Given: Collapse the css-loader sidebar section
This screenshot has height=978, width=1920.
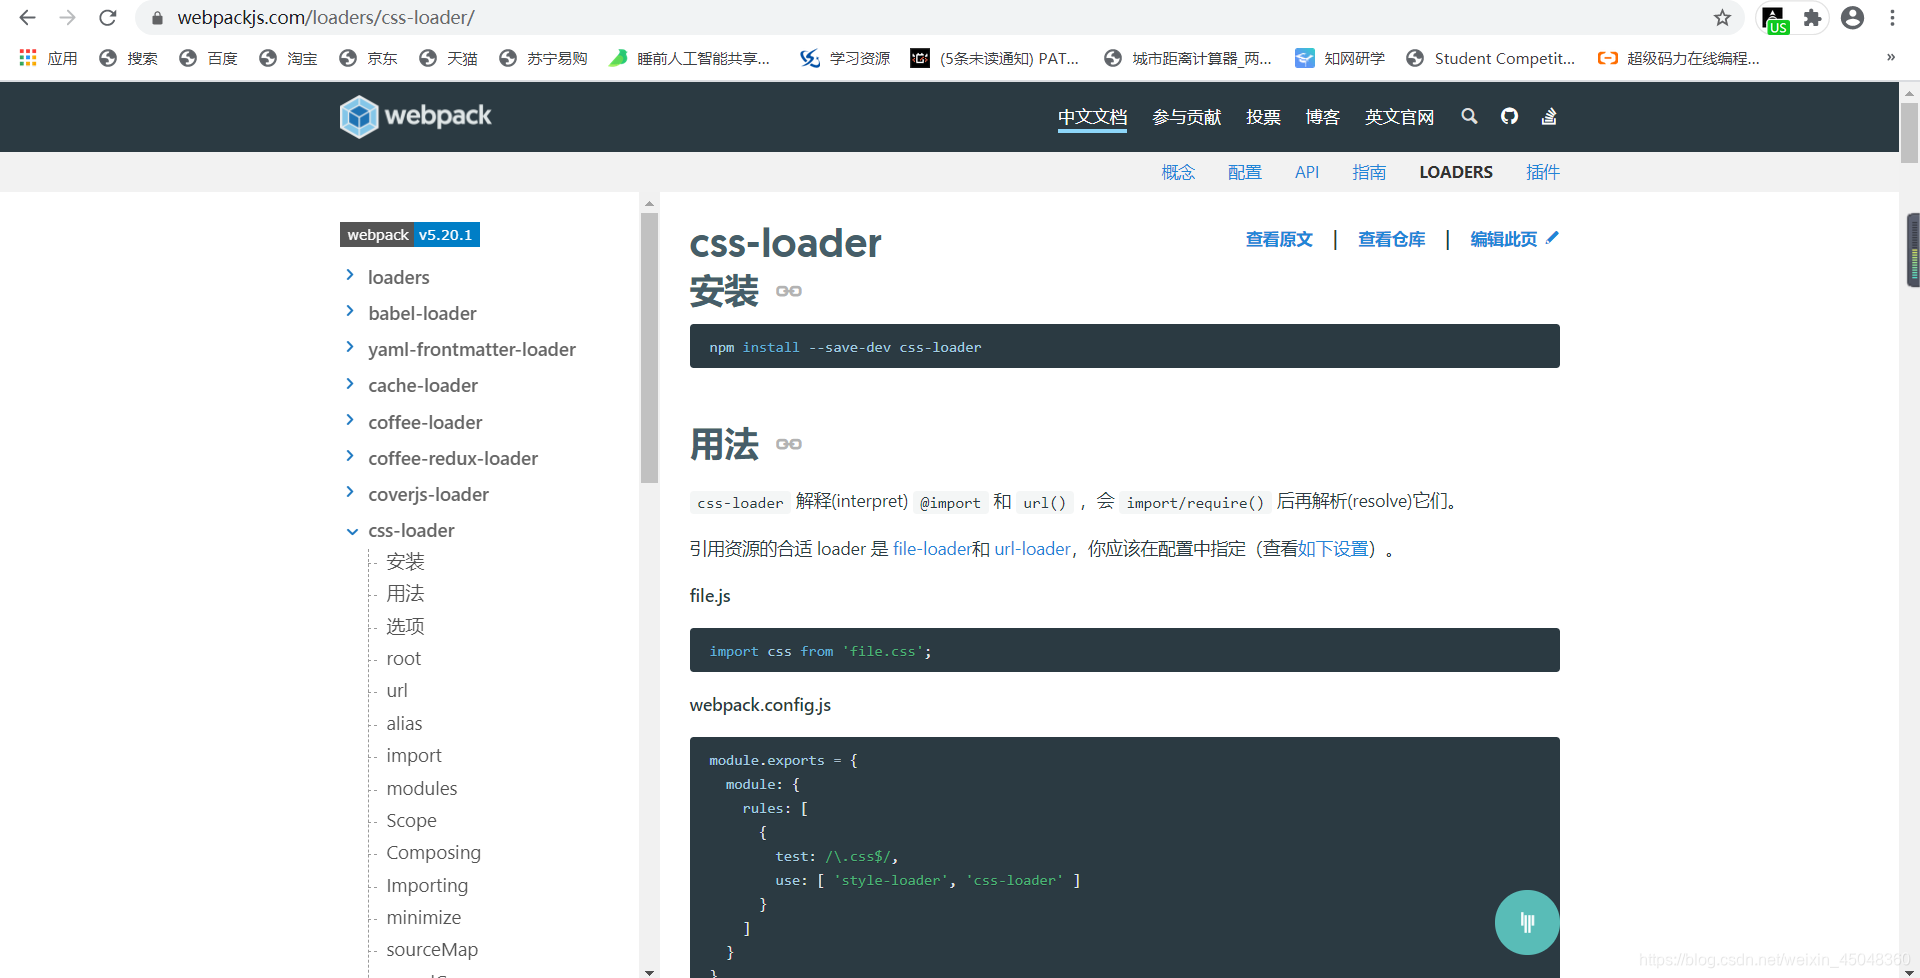Looking at the screenshot, I should click(352, 531).
